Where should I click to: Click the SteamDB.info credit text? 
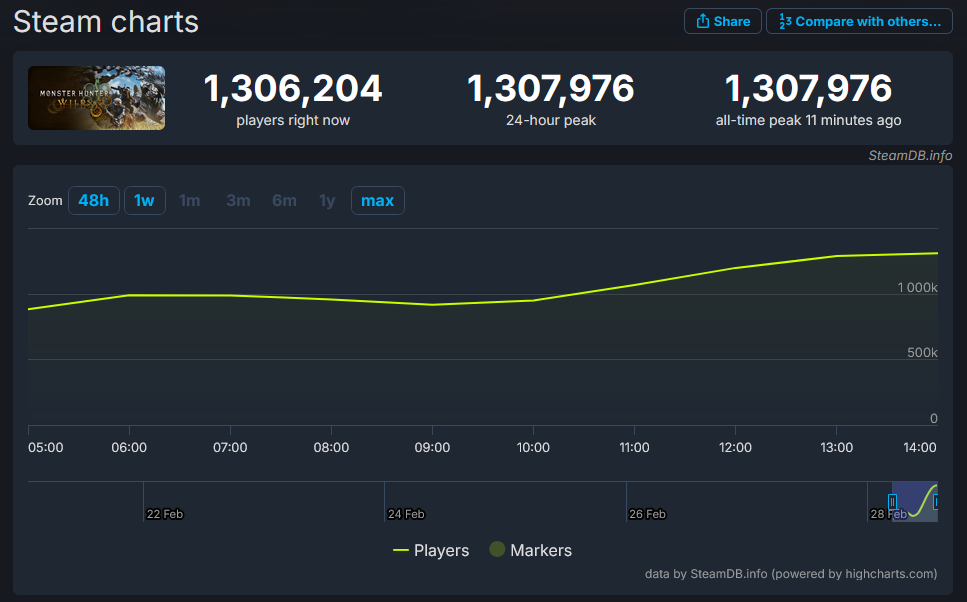pos(910,155)
